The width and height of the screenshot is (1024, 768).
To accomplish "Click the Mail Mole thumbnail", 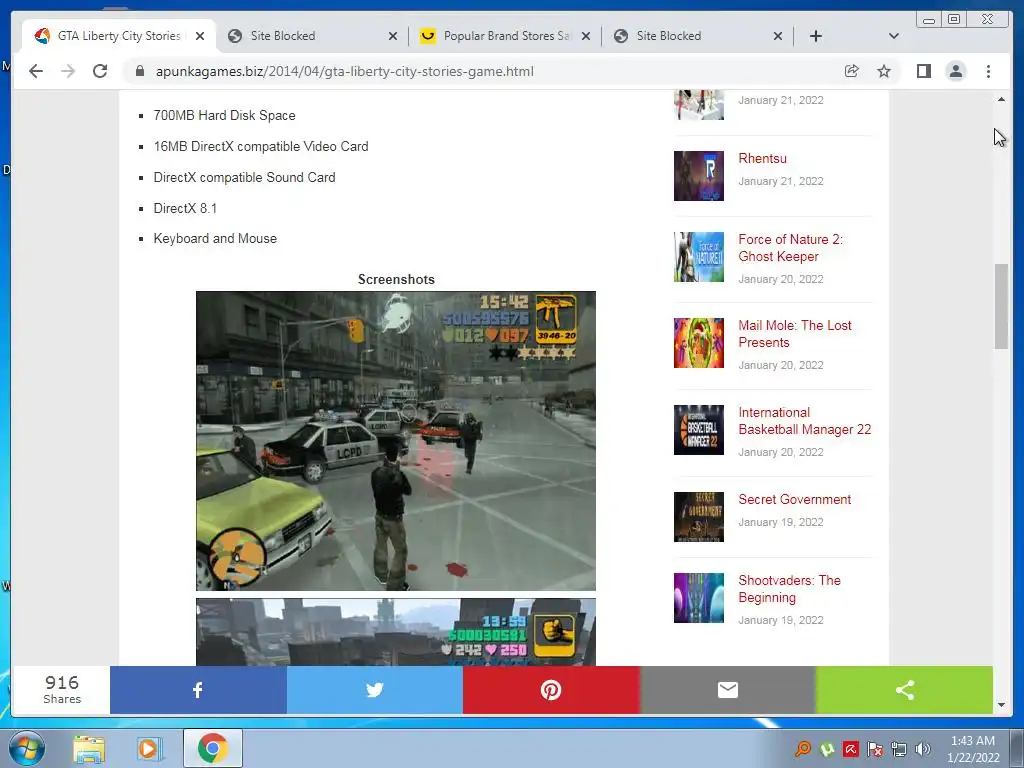I will tap(699, 343).
